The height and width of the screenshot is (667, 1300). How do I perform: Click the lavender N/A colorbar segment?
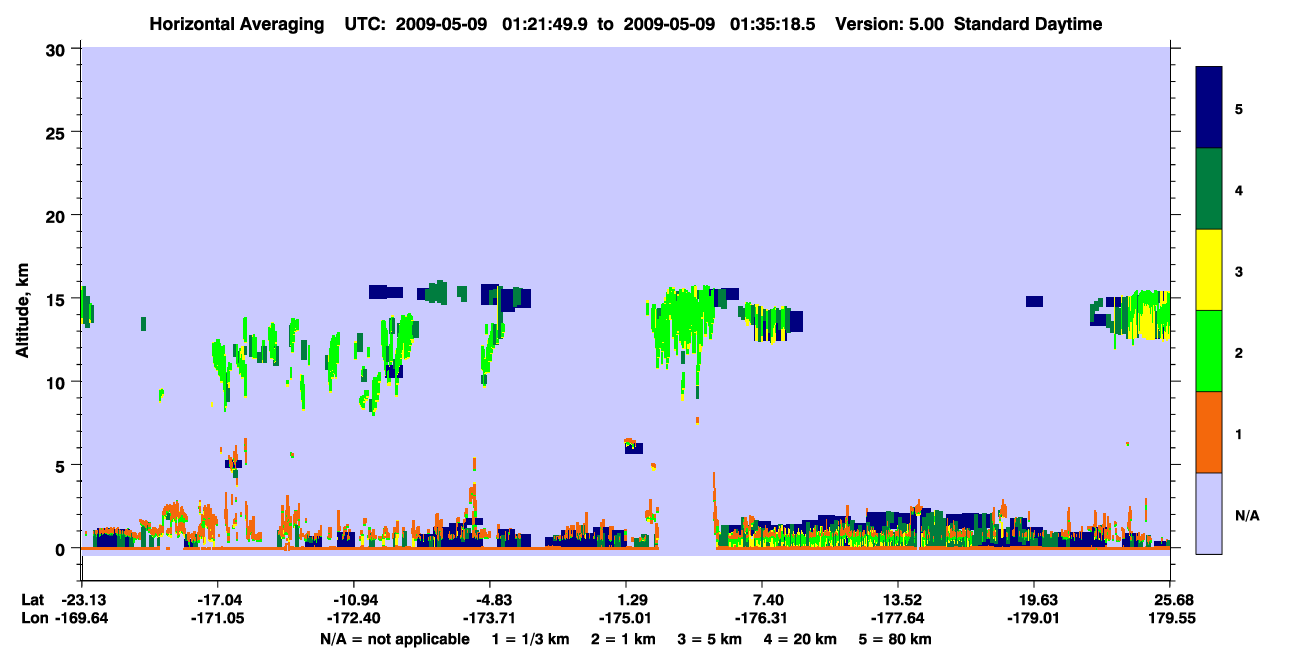[1209, 513]
